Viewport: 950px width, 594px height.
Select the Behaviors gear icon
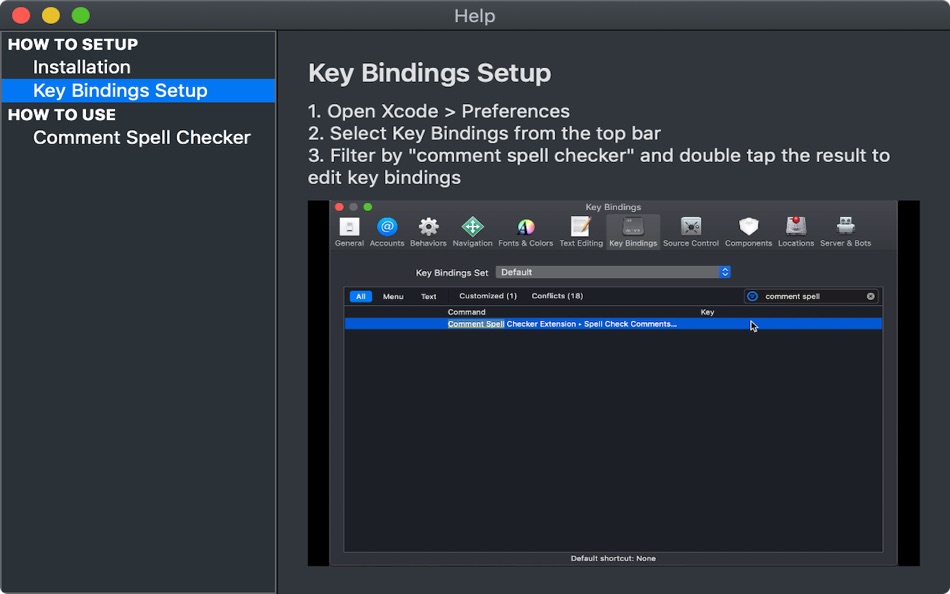tap(428, 232)
